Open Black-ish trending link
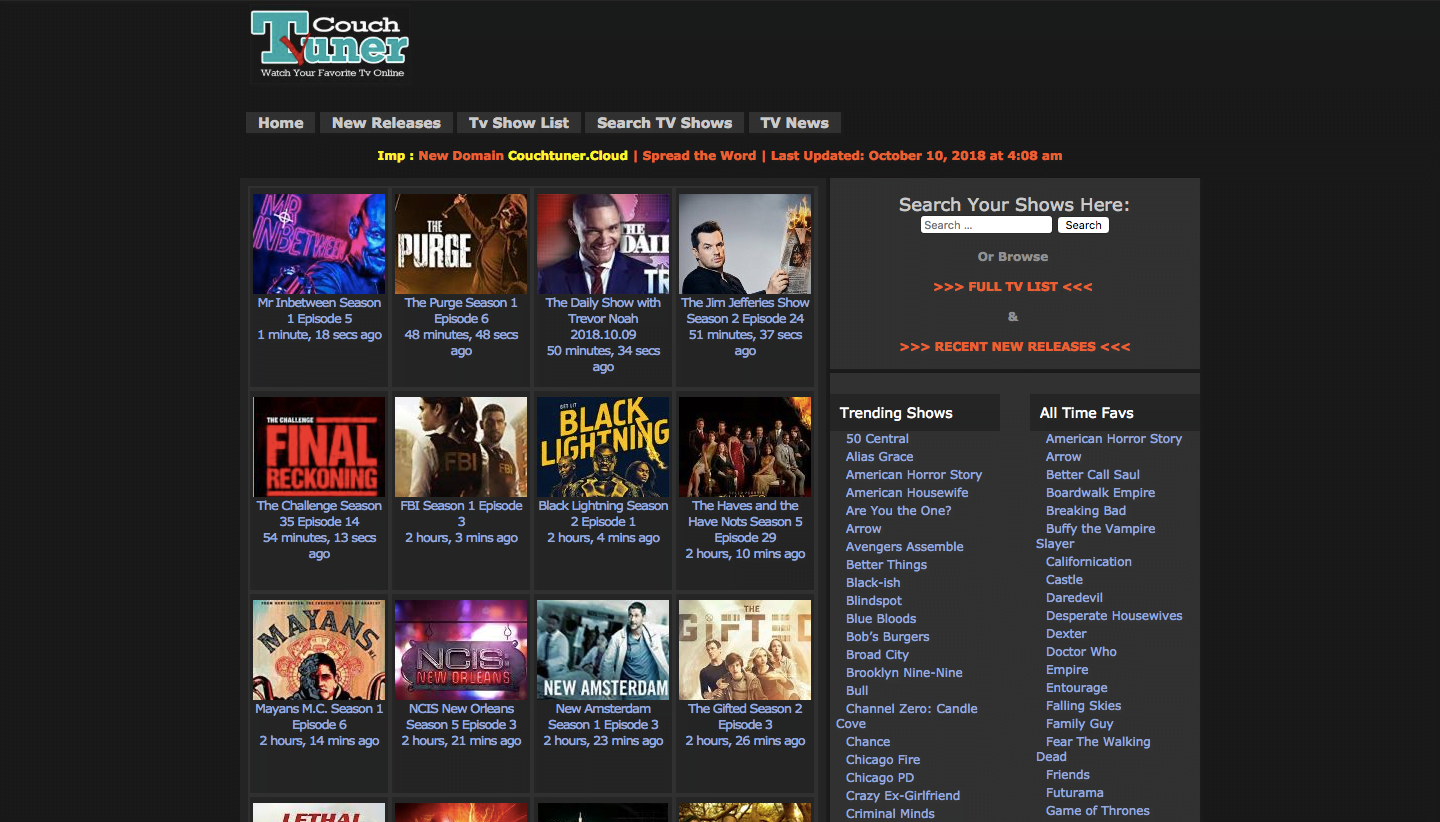Viewport: 1440px width, 822px height. pos(873,583)
